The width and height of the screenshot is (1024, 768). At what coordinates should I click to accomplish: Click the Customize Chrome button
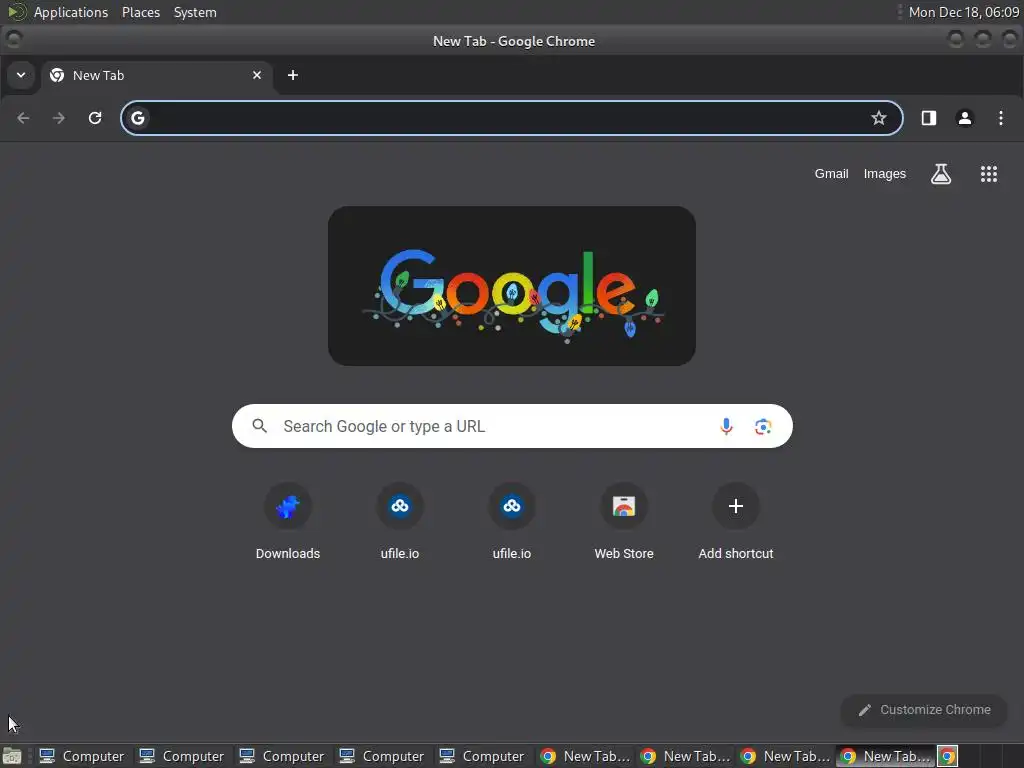click(924, 710)
